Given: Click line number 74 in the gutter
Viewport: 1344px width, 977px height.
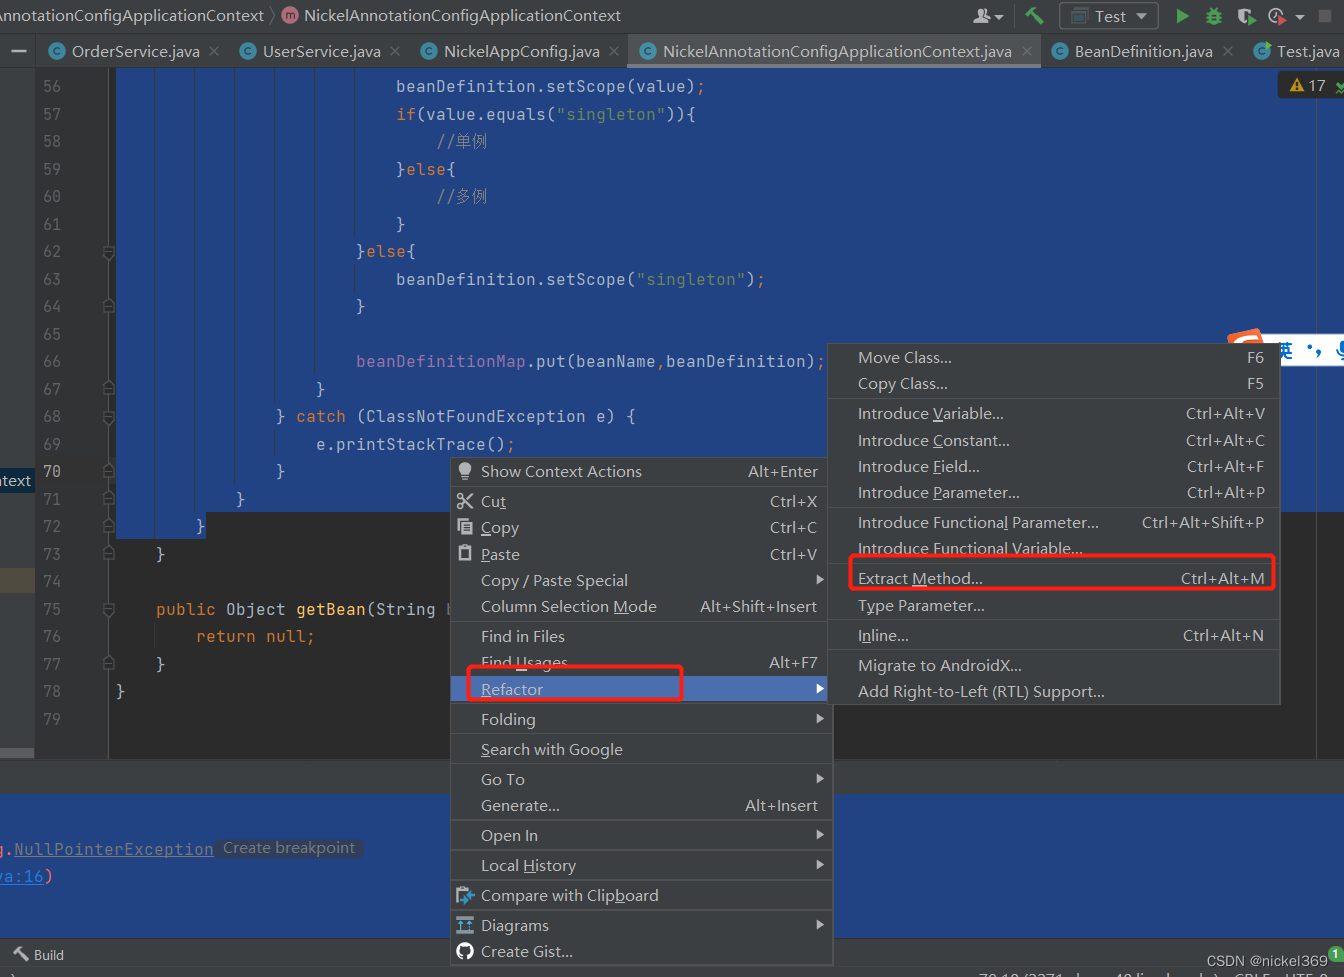Looking at the screenshot, I should 52,581.
